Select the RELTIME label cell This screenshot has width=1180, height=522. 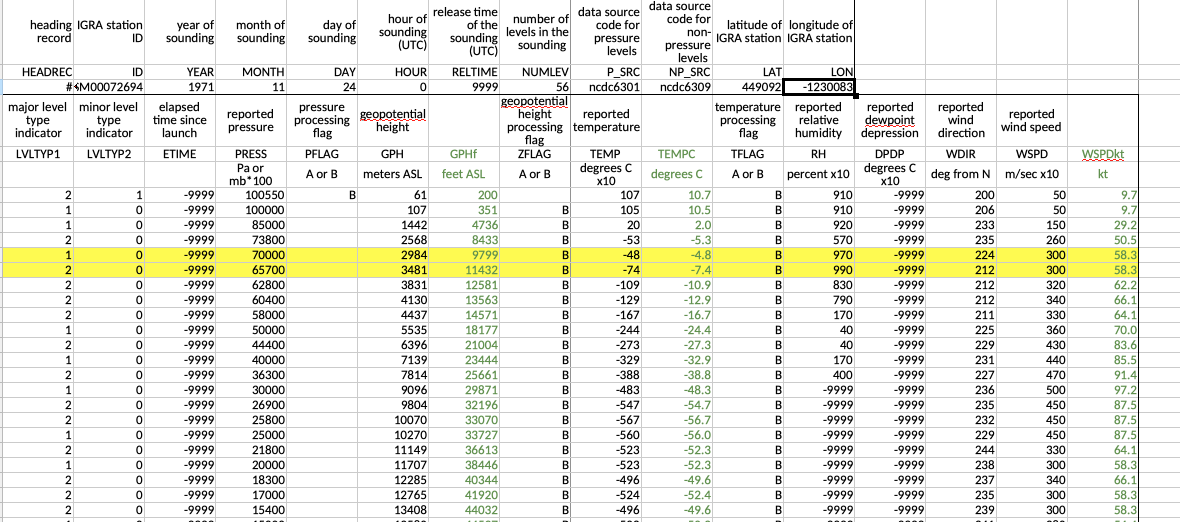coord(466,72)
